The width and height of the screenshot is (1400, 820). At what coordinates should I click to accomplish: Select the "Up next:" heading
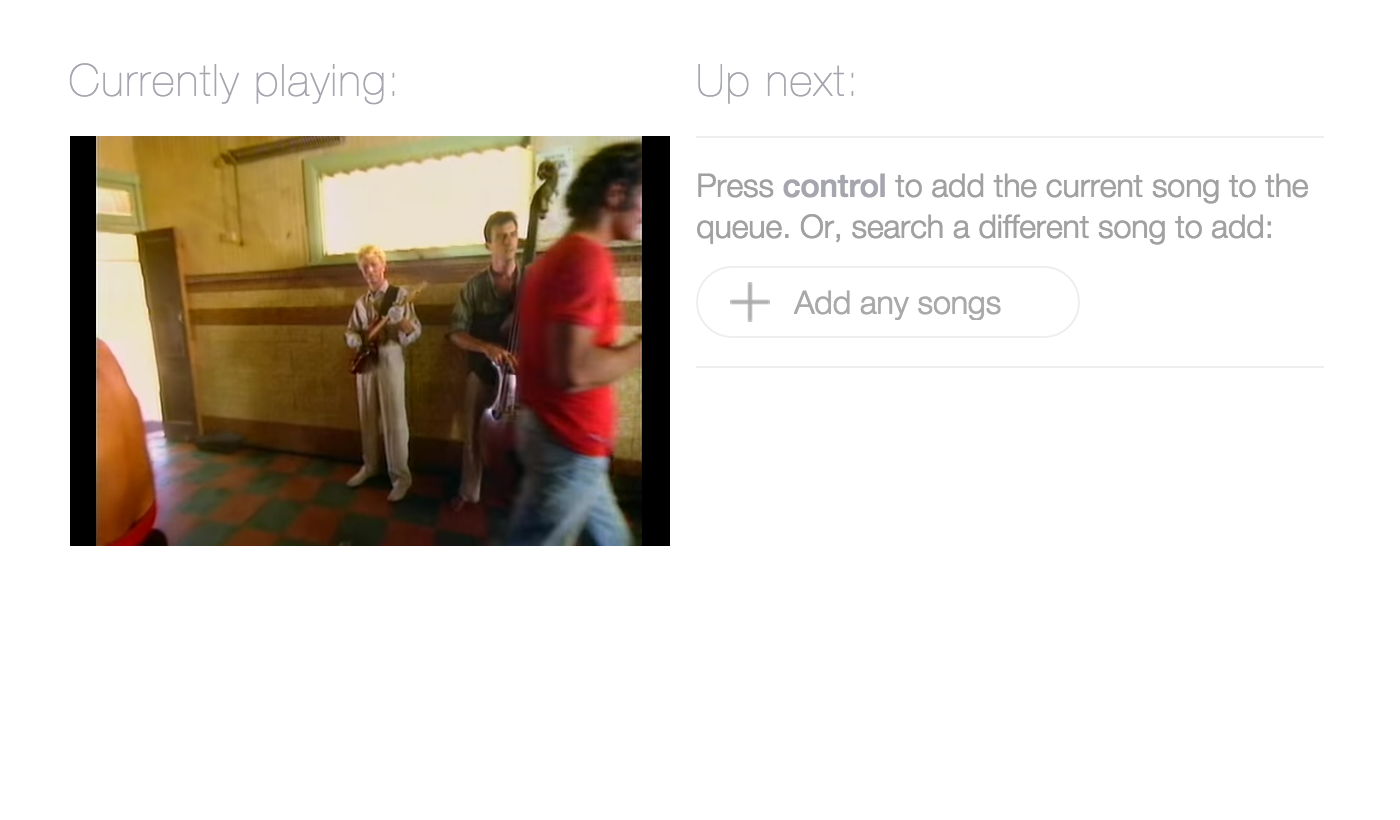776,81
